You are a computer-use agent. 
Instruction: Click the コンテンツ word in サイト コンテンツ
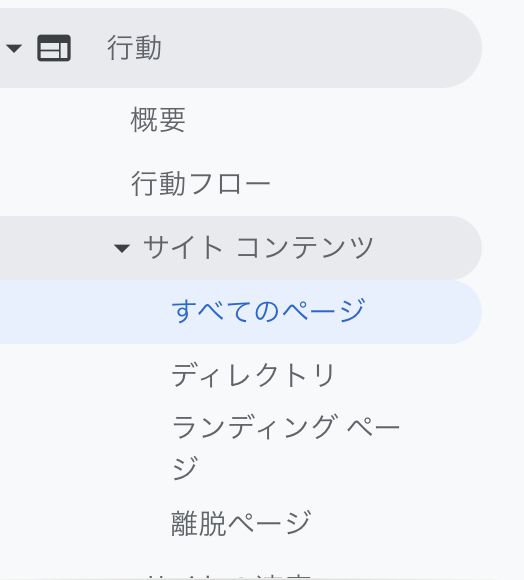(x=305, y=248)
